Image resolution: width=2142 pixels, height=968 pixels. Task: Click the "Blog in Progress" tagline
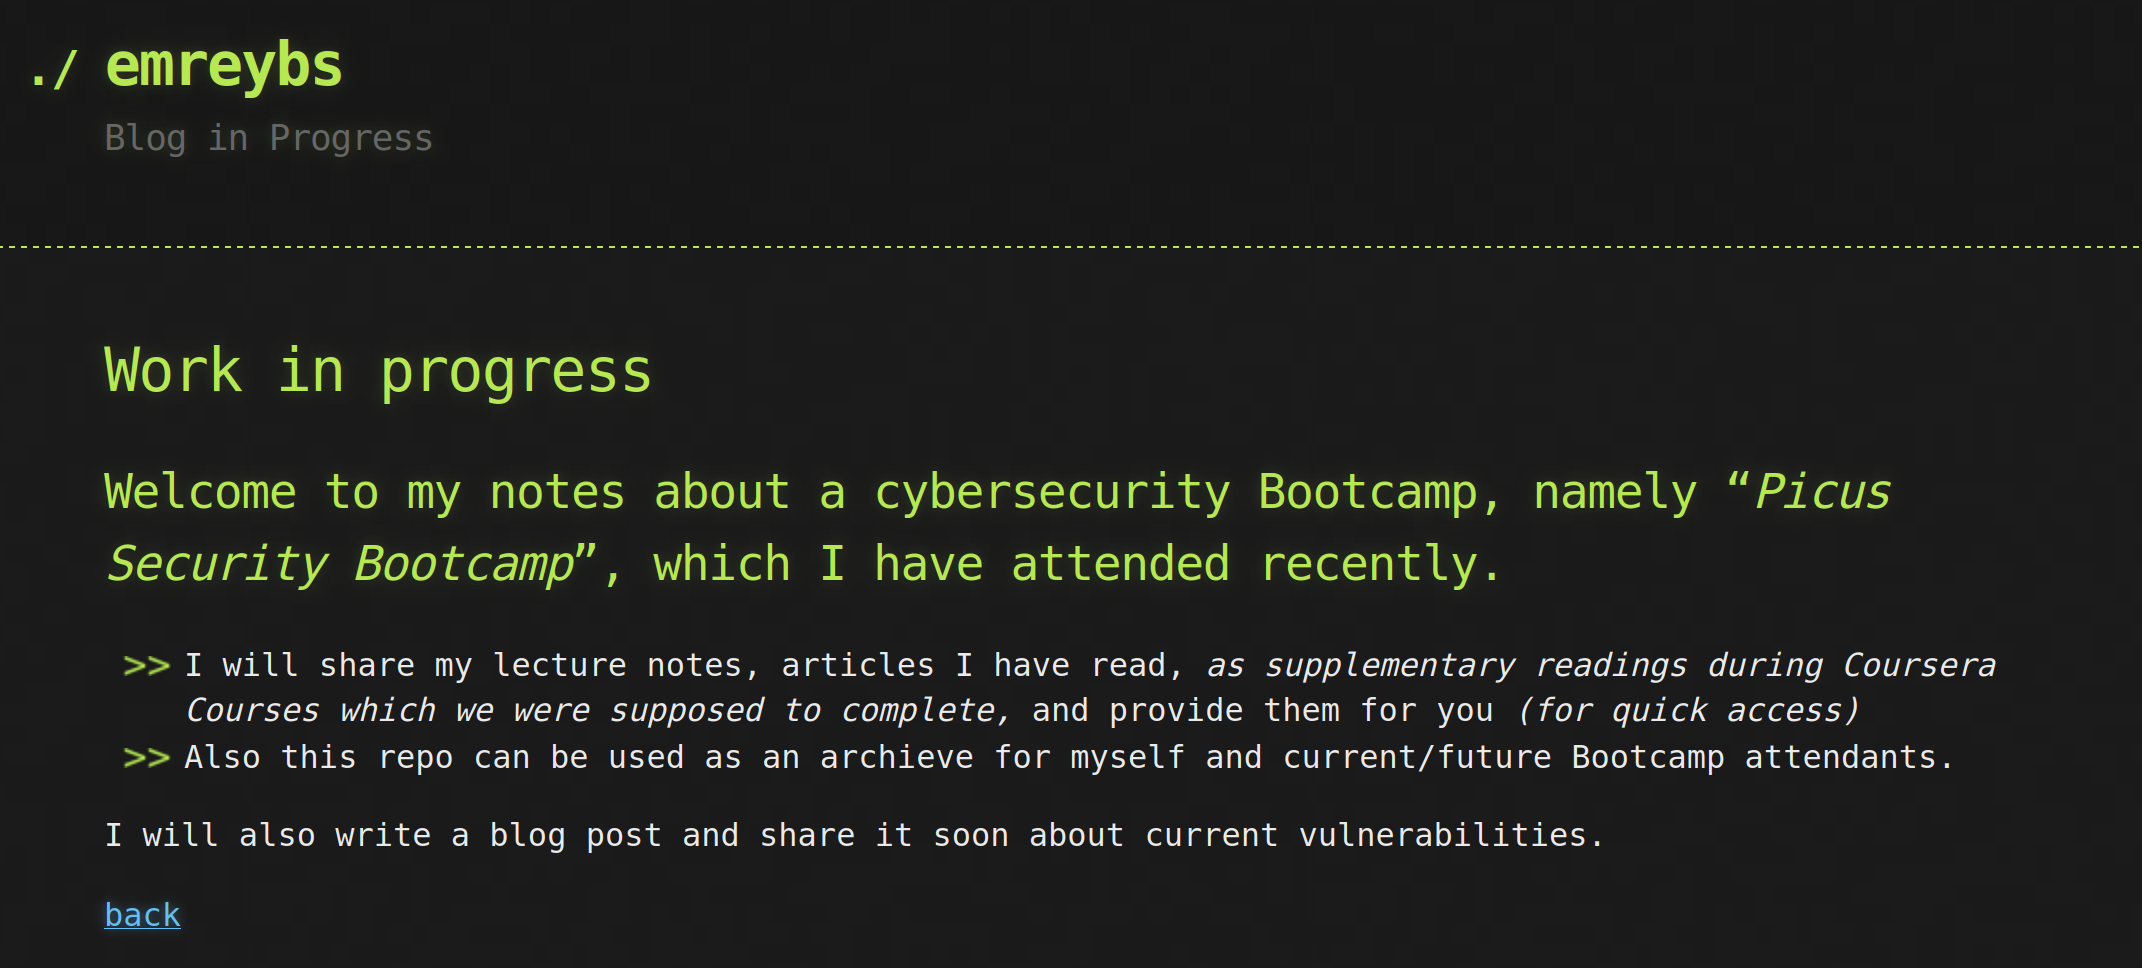(x=268, y=137)
